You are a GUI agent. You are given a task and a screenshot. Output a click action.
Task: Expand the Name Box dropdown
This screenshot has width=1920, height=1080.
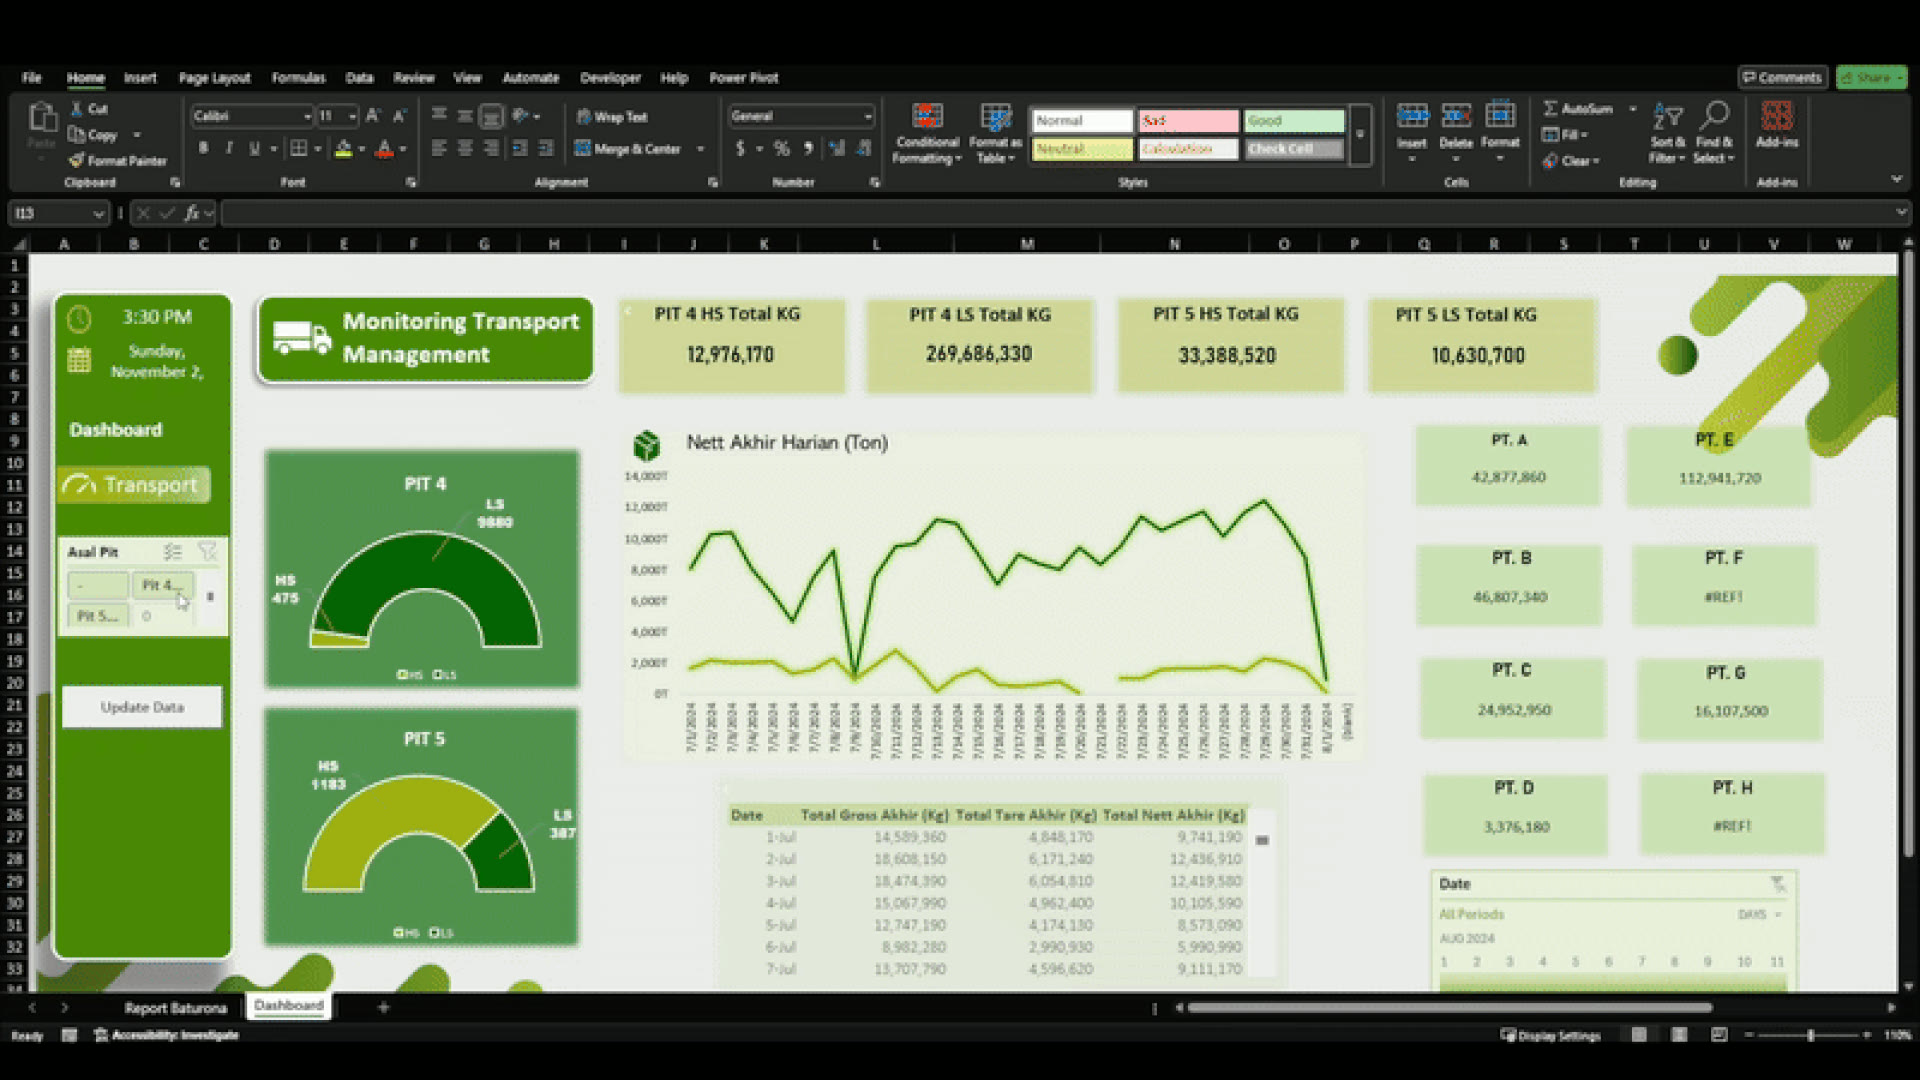coord(98,213)
